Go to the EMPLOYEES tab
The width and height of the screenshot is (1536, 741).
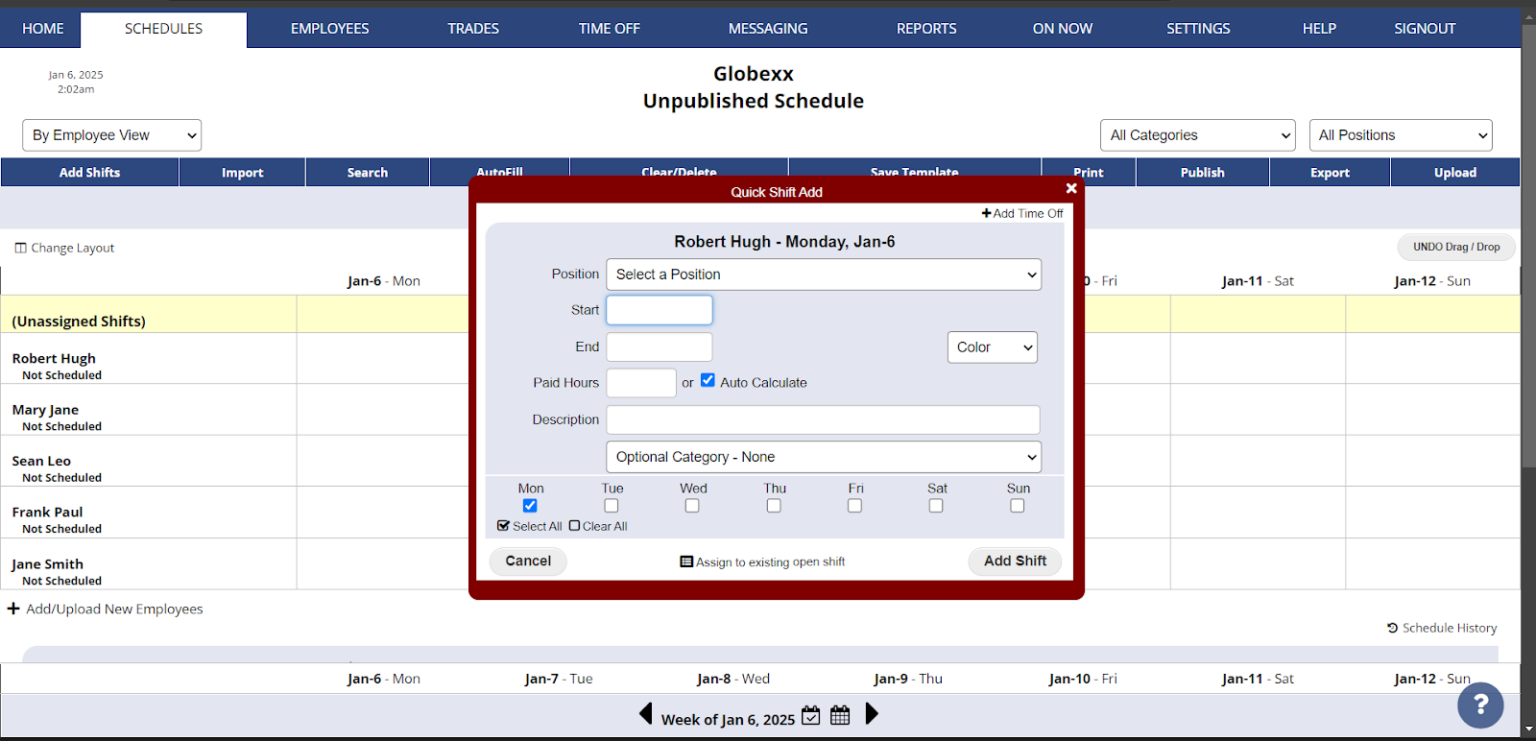(x=330, y=28)
